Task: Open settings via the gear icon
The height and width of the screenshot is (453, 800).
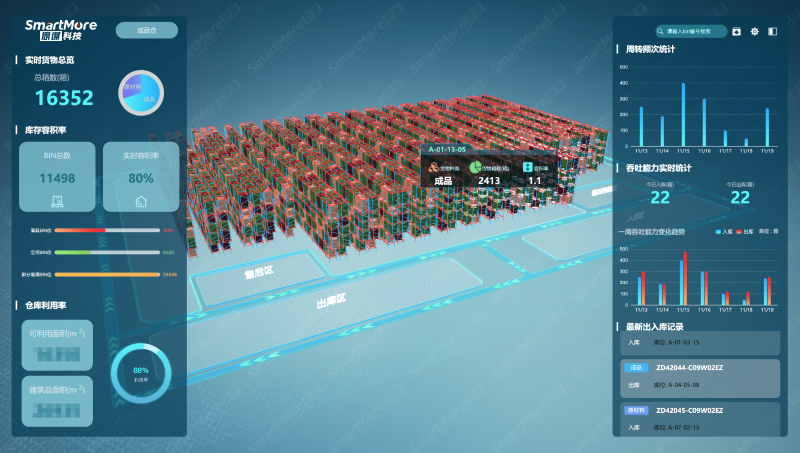Action: click(755, 32)
